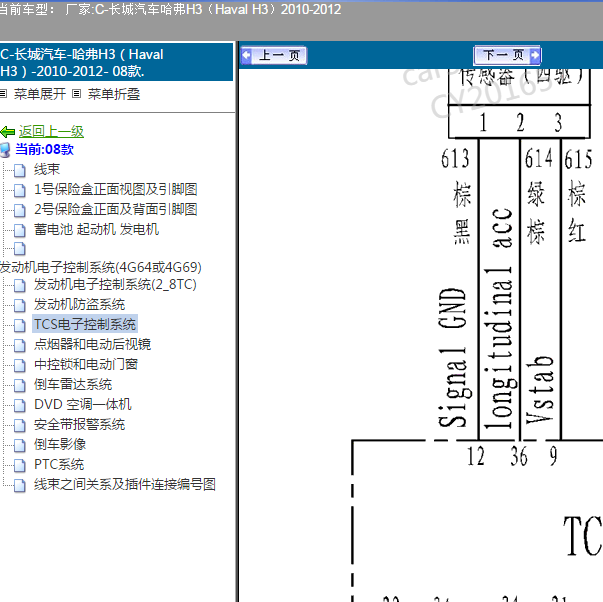Expand all menus with 菜单展开

(x=40, y=94)
